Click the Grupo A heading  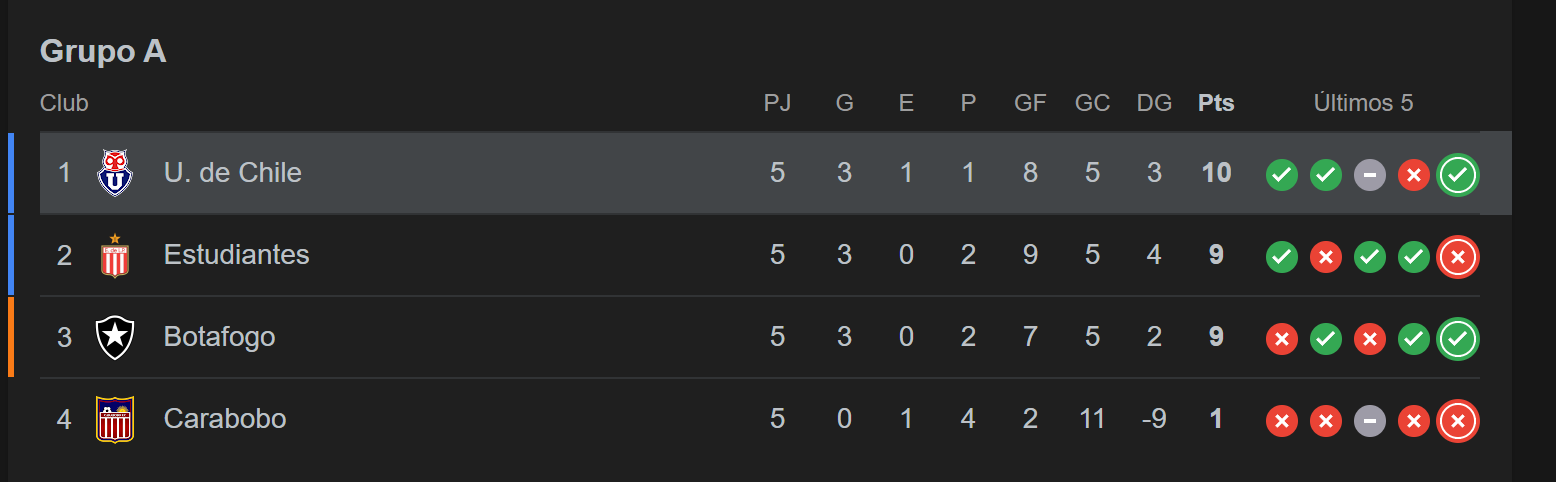coord(103,52)
